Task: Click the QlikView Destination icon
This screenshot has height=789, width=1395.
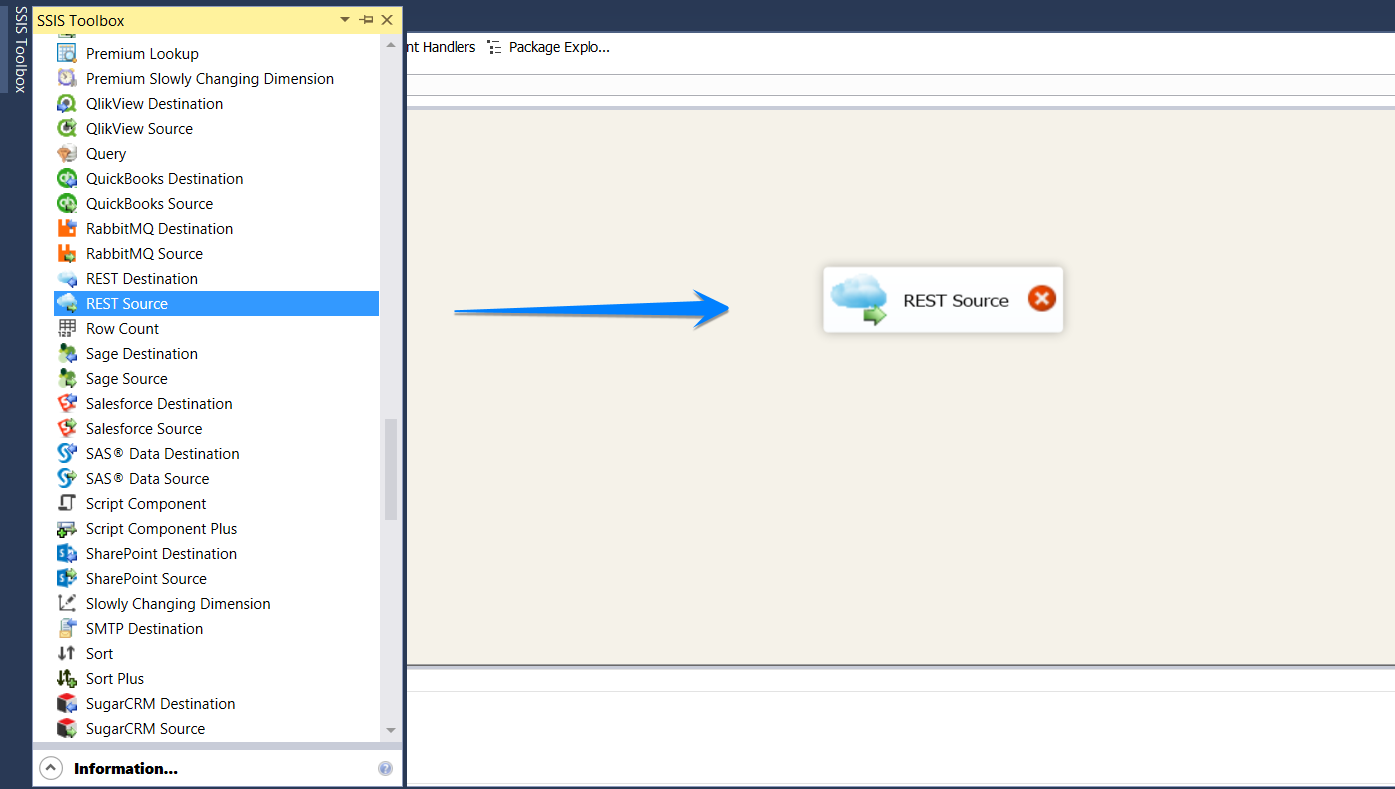Action: click(67, 104)
